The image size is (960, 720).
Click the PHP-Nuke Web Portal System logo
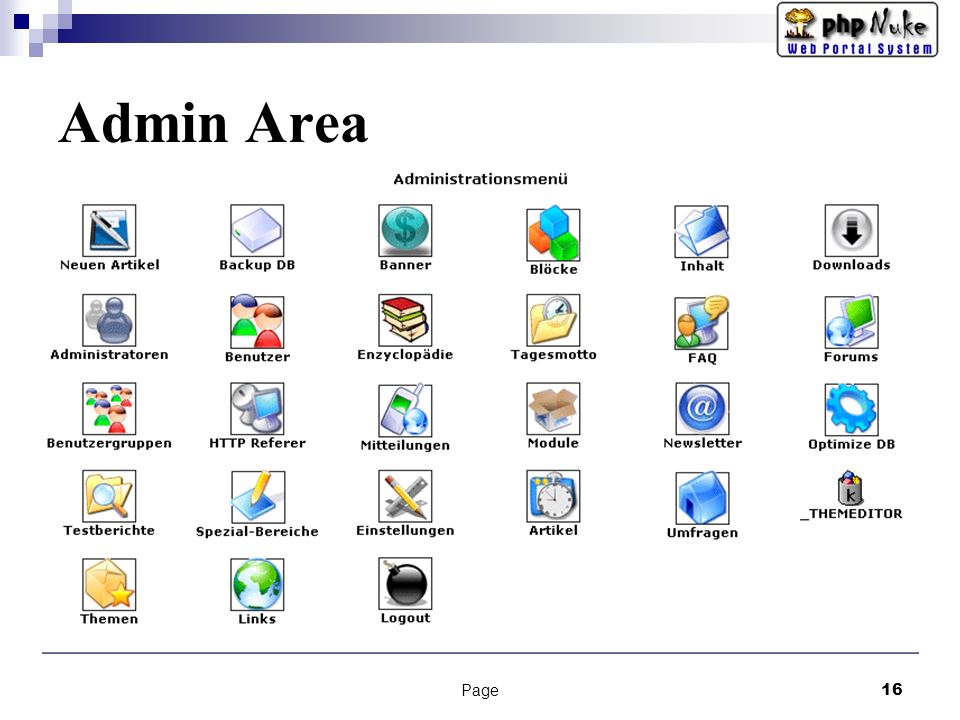point(857,29)
